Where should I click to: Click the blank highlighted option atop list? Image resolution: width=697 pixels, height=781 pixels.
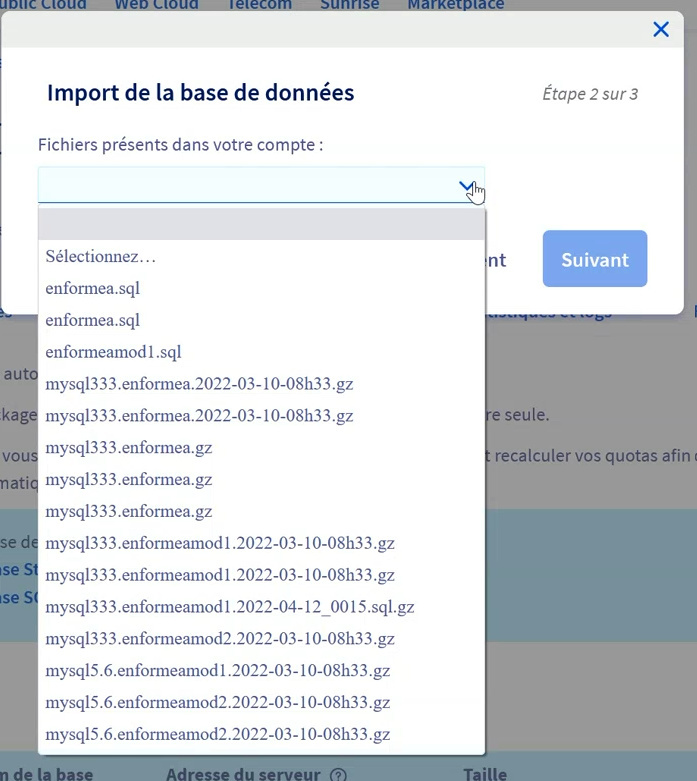pos(261,225)
